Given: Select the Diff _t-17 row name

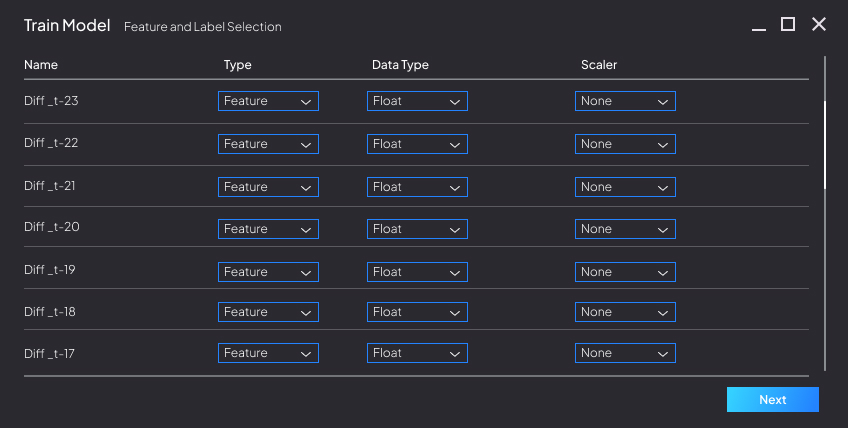Looking at the screenshot, I should pos(49,354).
